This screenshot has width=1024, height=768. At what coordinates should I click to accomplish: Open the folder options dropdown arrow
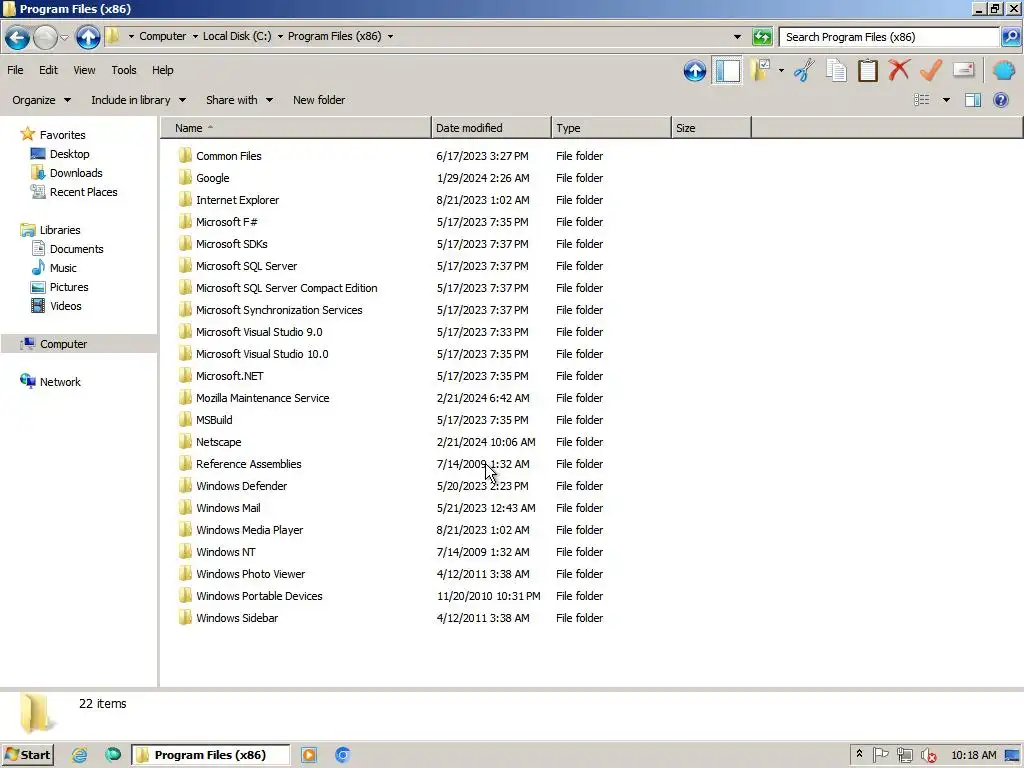tap(781, 71)
